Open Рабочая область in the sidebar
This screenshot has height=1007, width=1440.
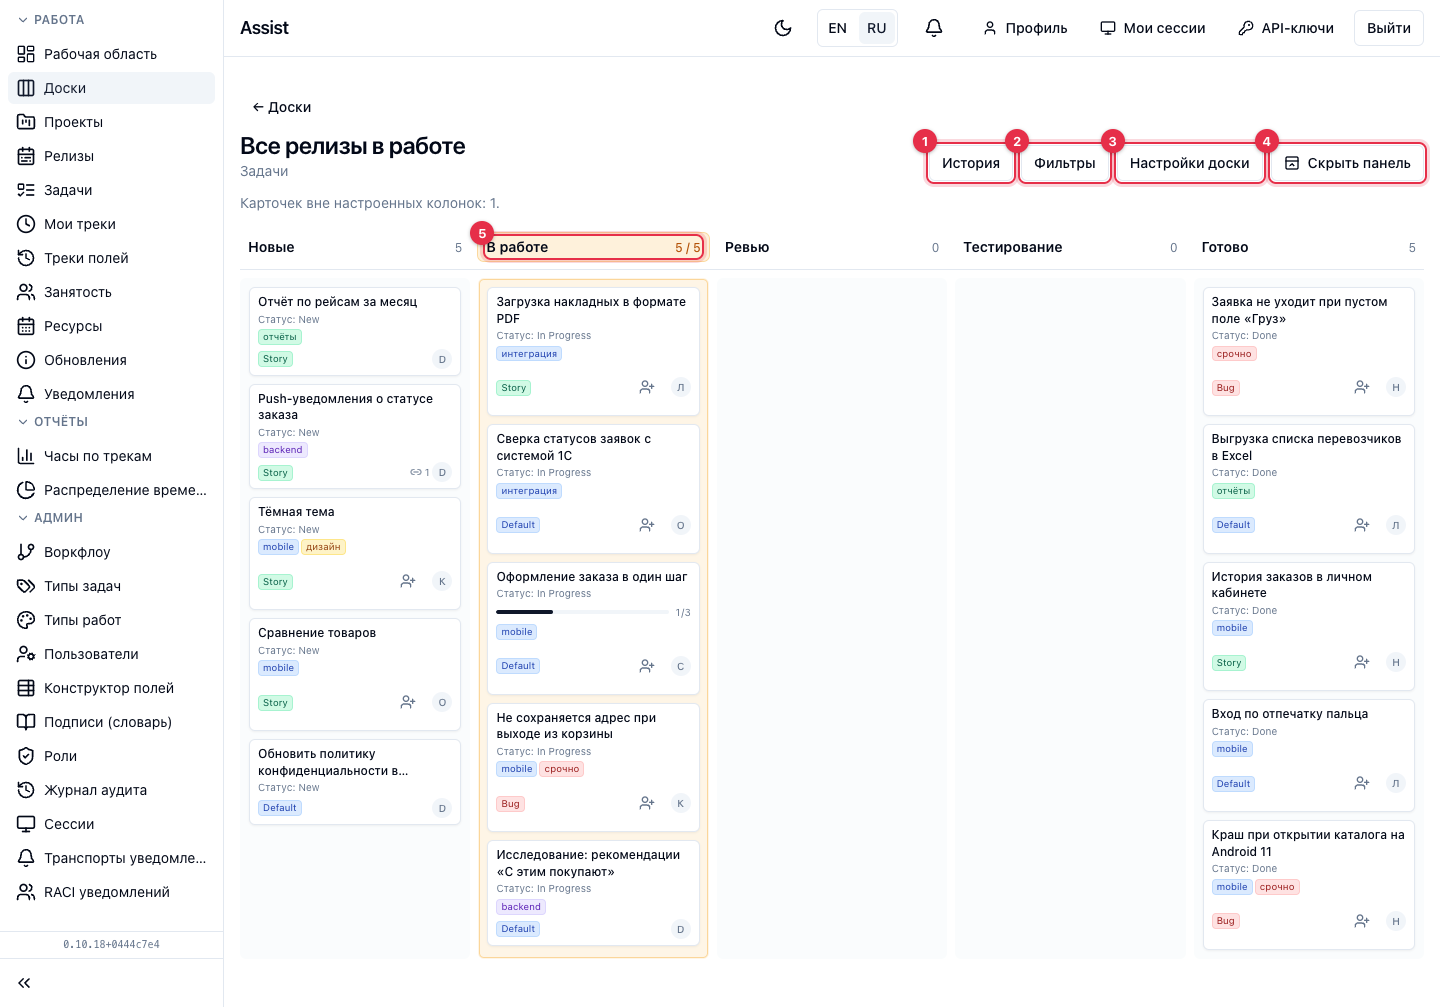(x=111, y=54)
